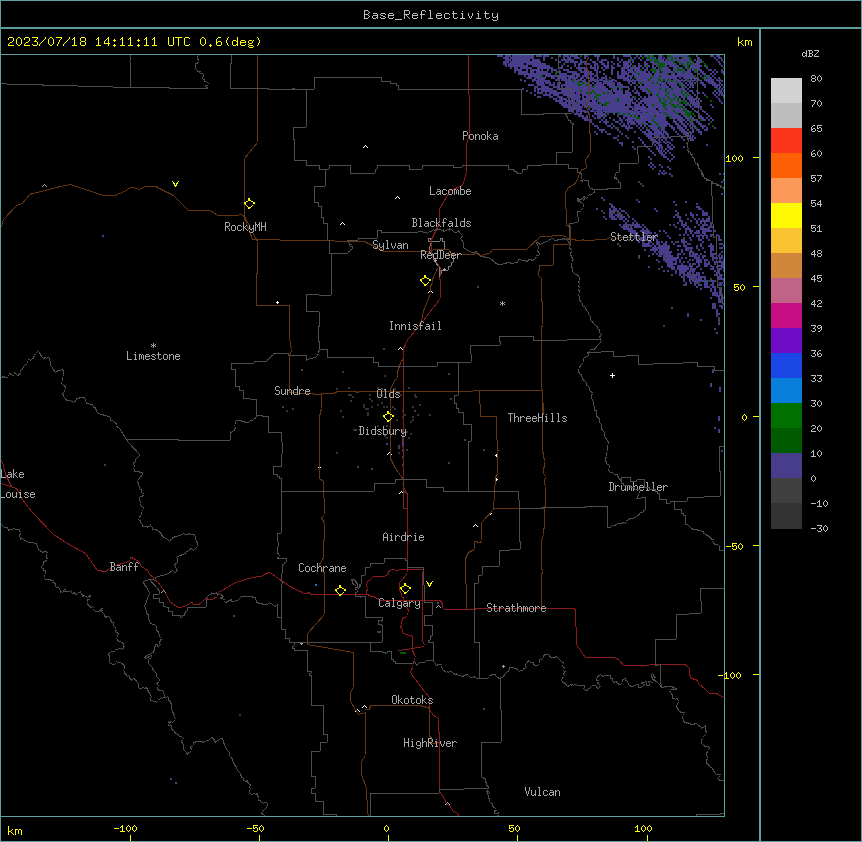Click the Vulcan label
The height and width of the screenshot is (842, 862).
(542, 792)
